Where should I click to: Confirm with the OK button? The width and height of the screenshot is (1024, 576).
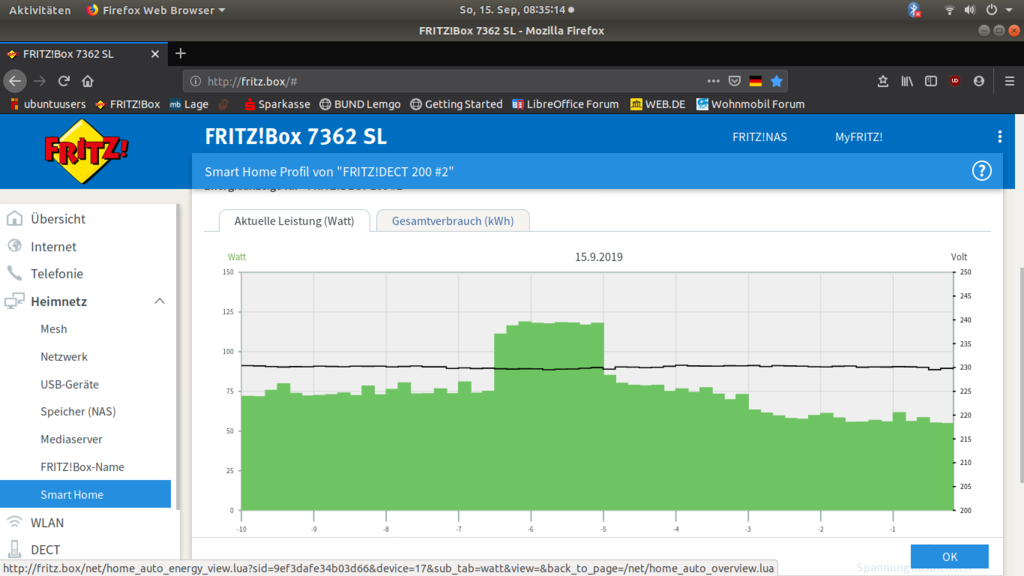(x=950, y=556)
